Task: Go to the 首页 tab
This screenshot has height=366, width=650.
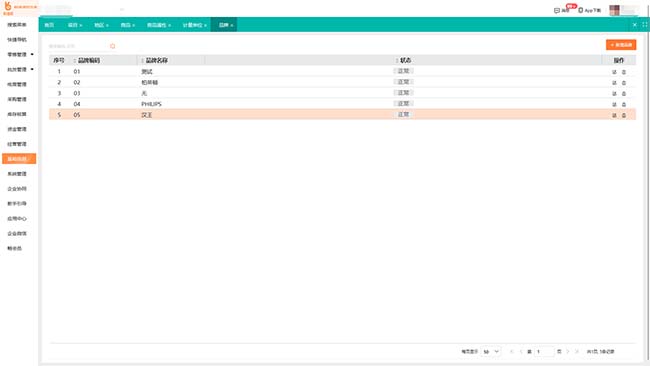Action: 49,25
